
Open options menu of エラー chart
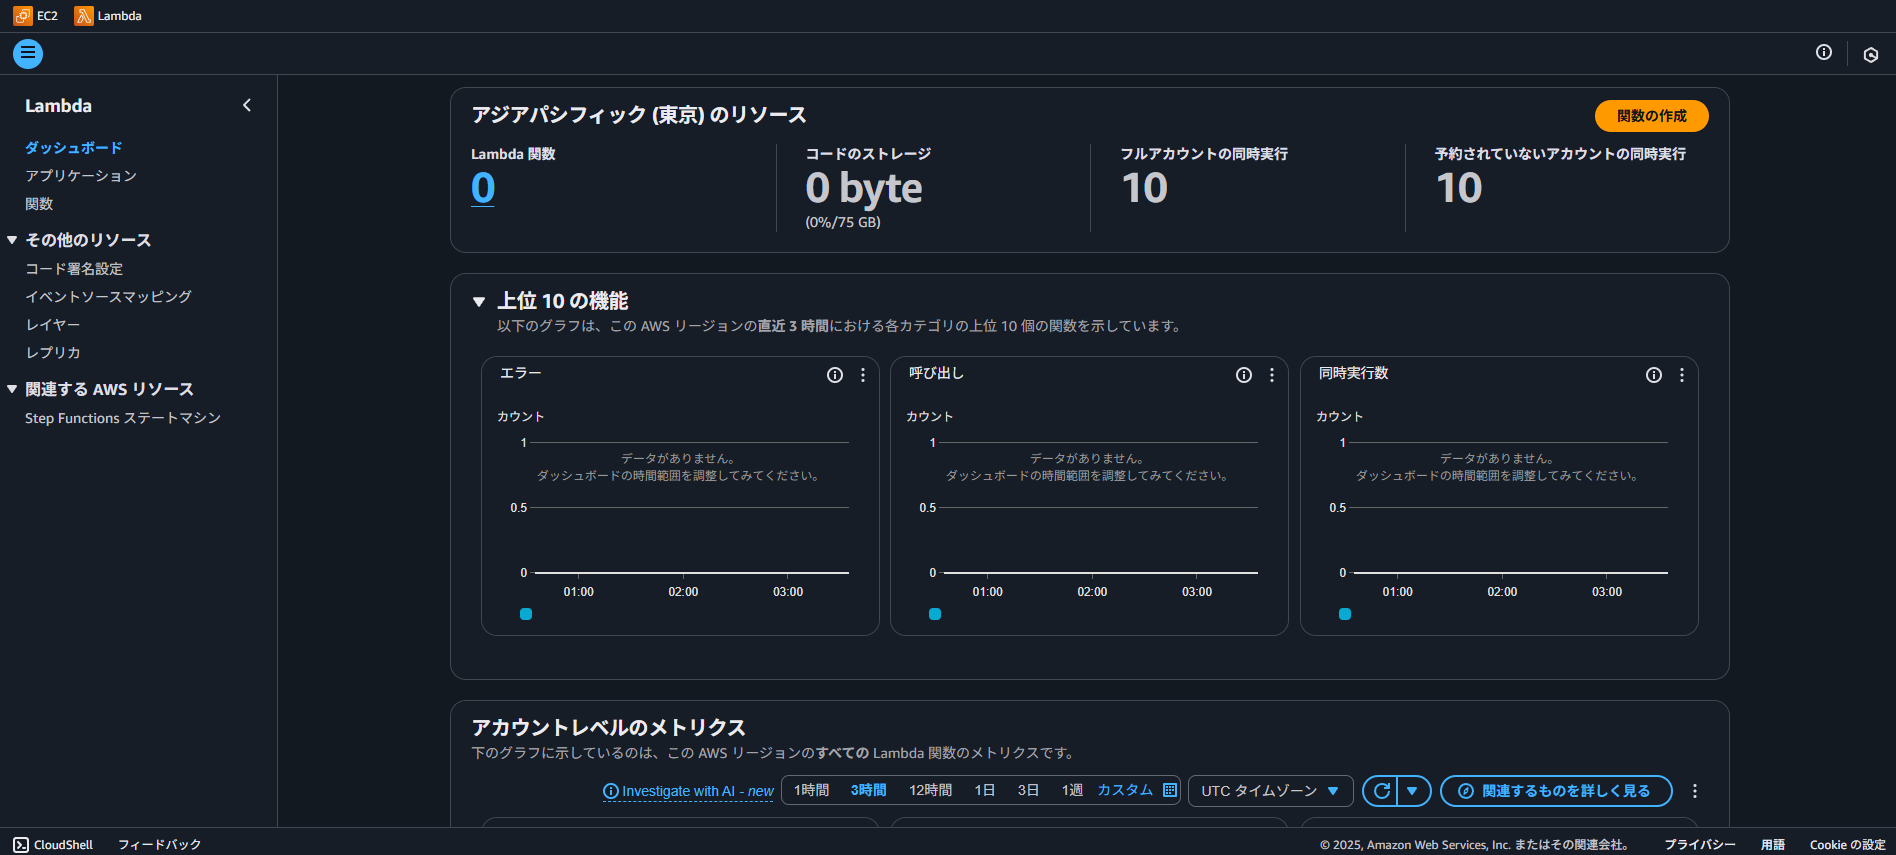[863, 375]
